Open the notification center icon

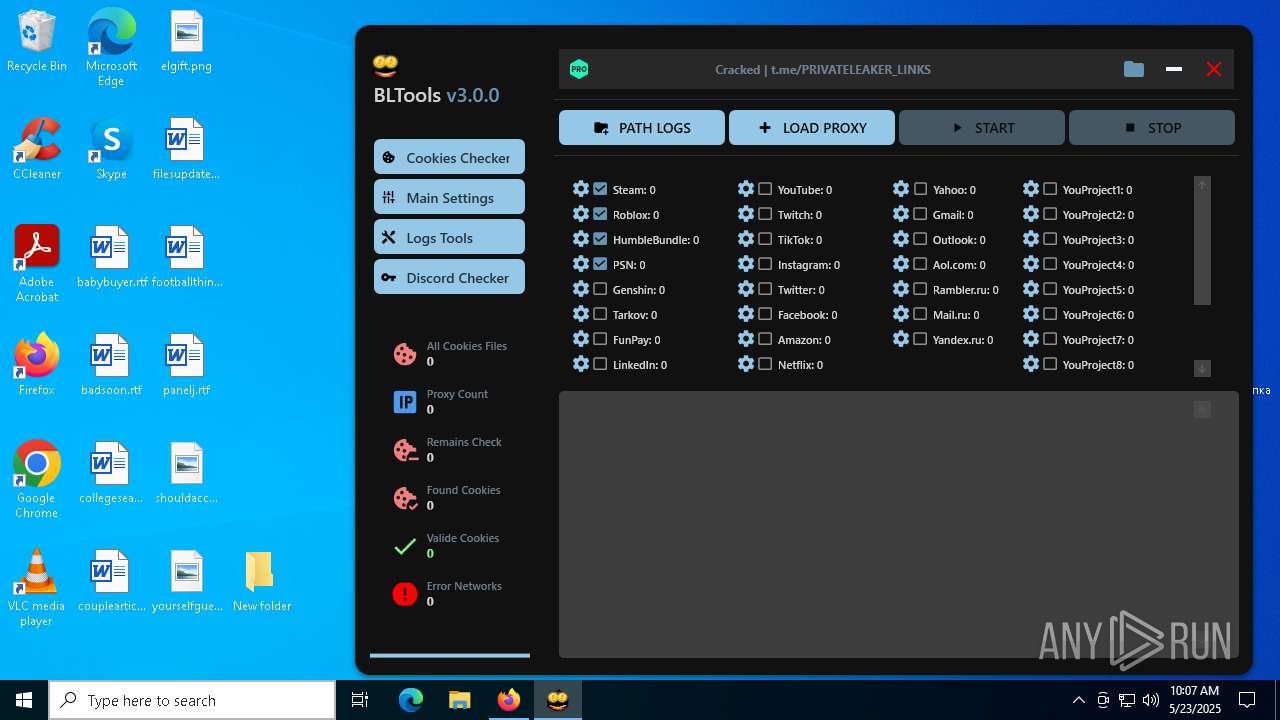tap(1247, 700)
